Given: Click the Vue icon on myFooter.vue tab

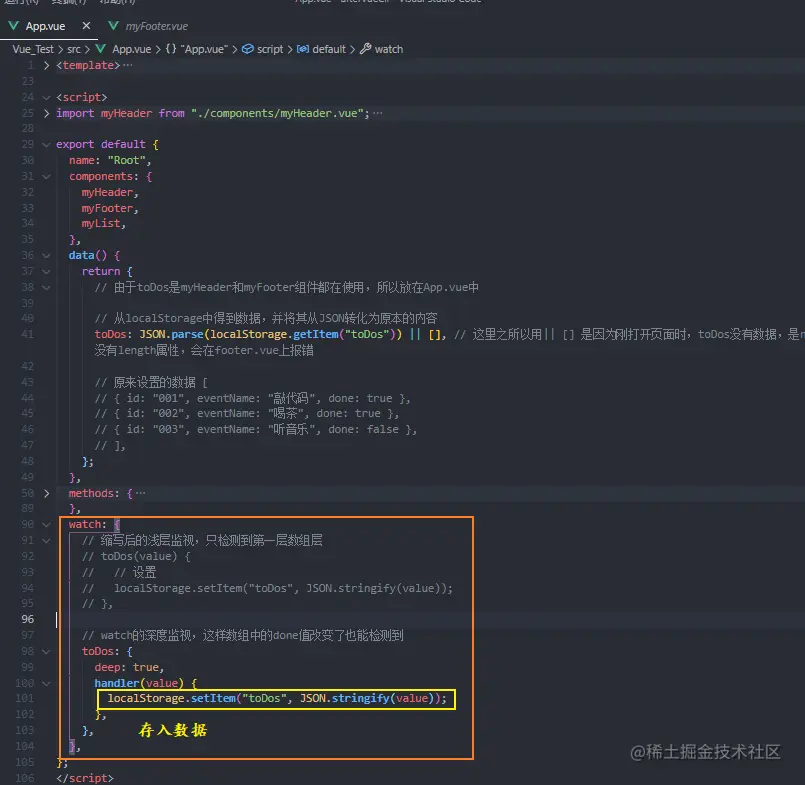Looking at the screenshot, I should tap(113, 26).
